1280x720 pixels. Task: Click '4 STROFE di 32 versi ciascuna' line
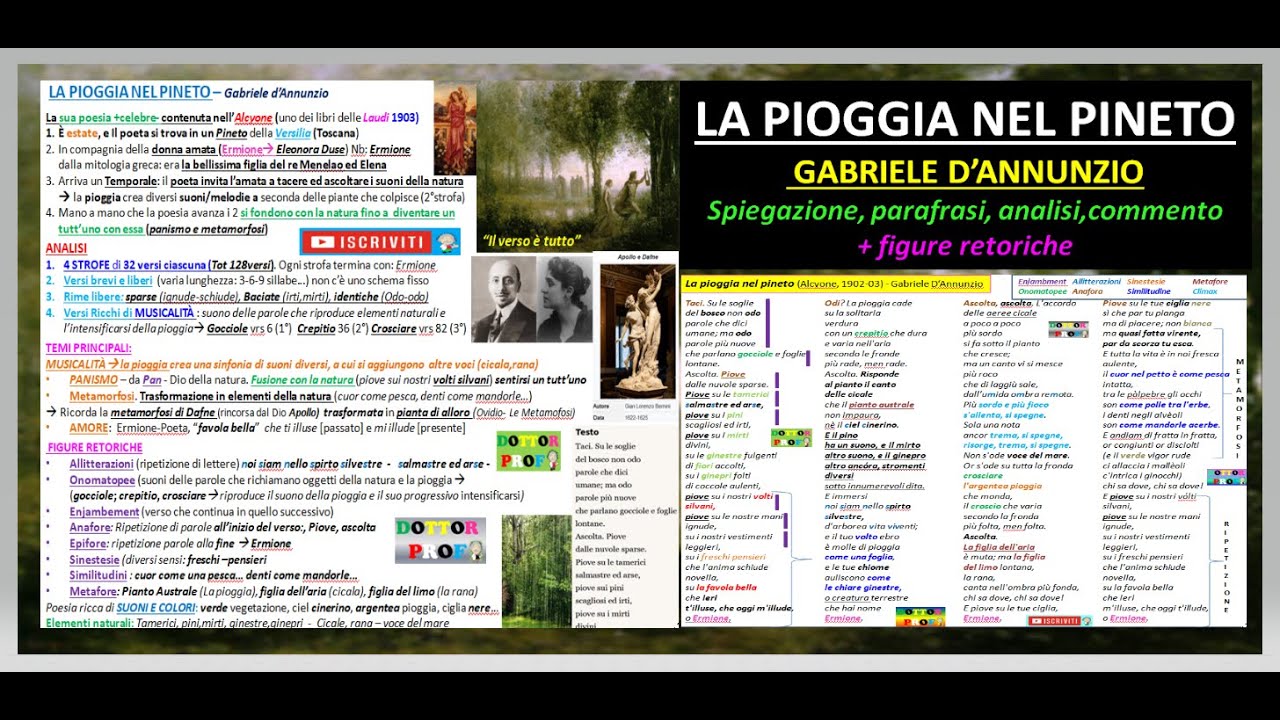249,265
